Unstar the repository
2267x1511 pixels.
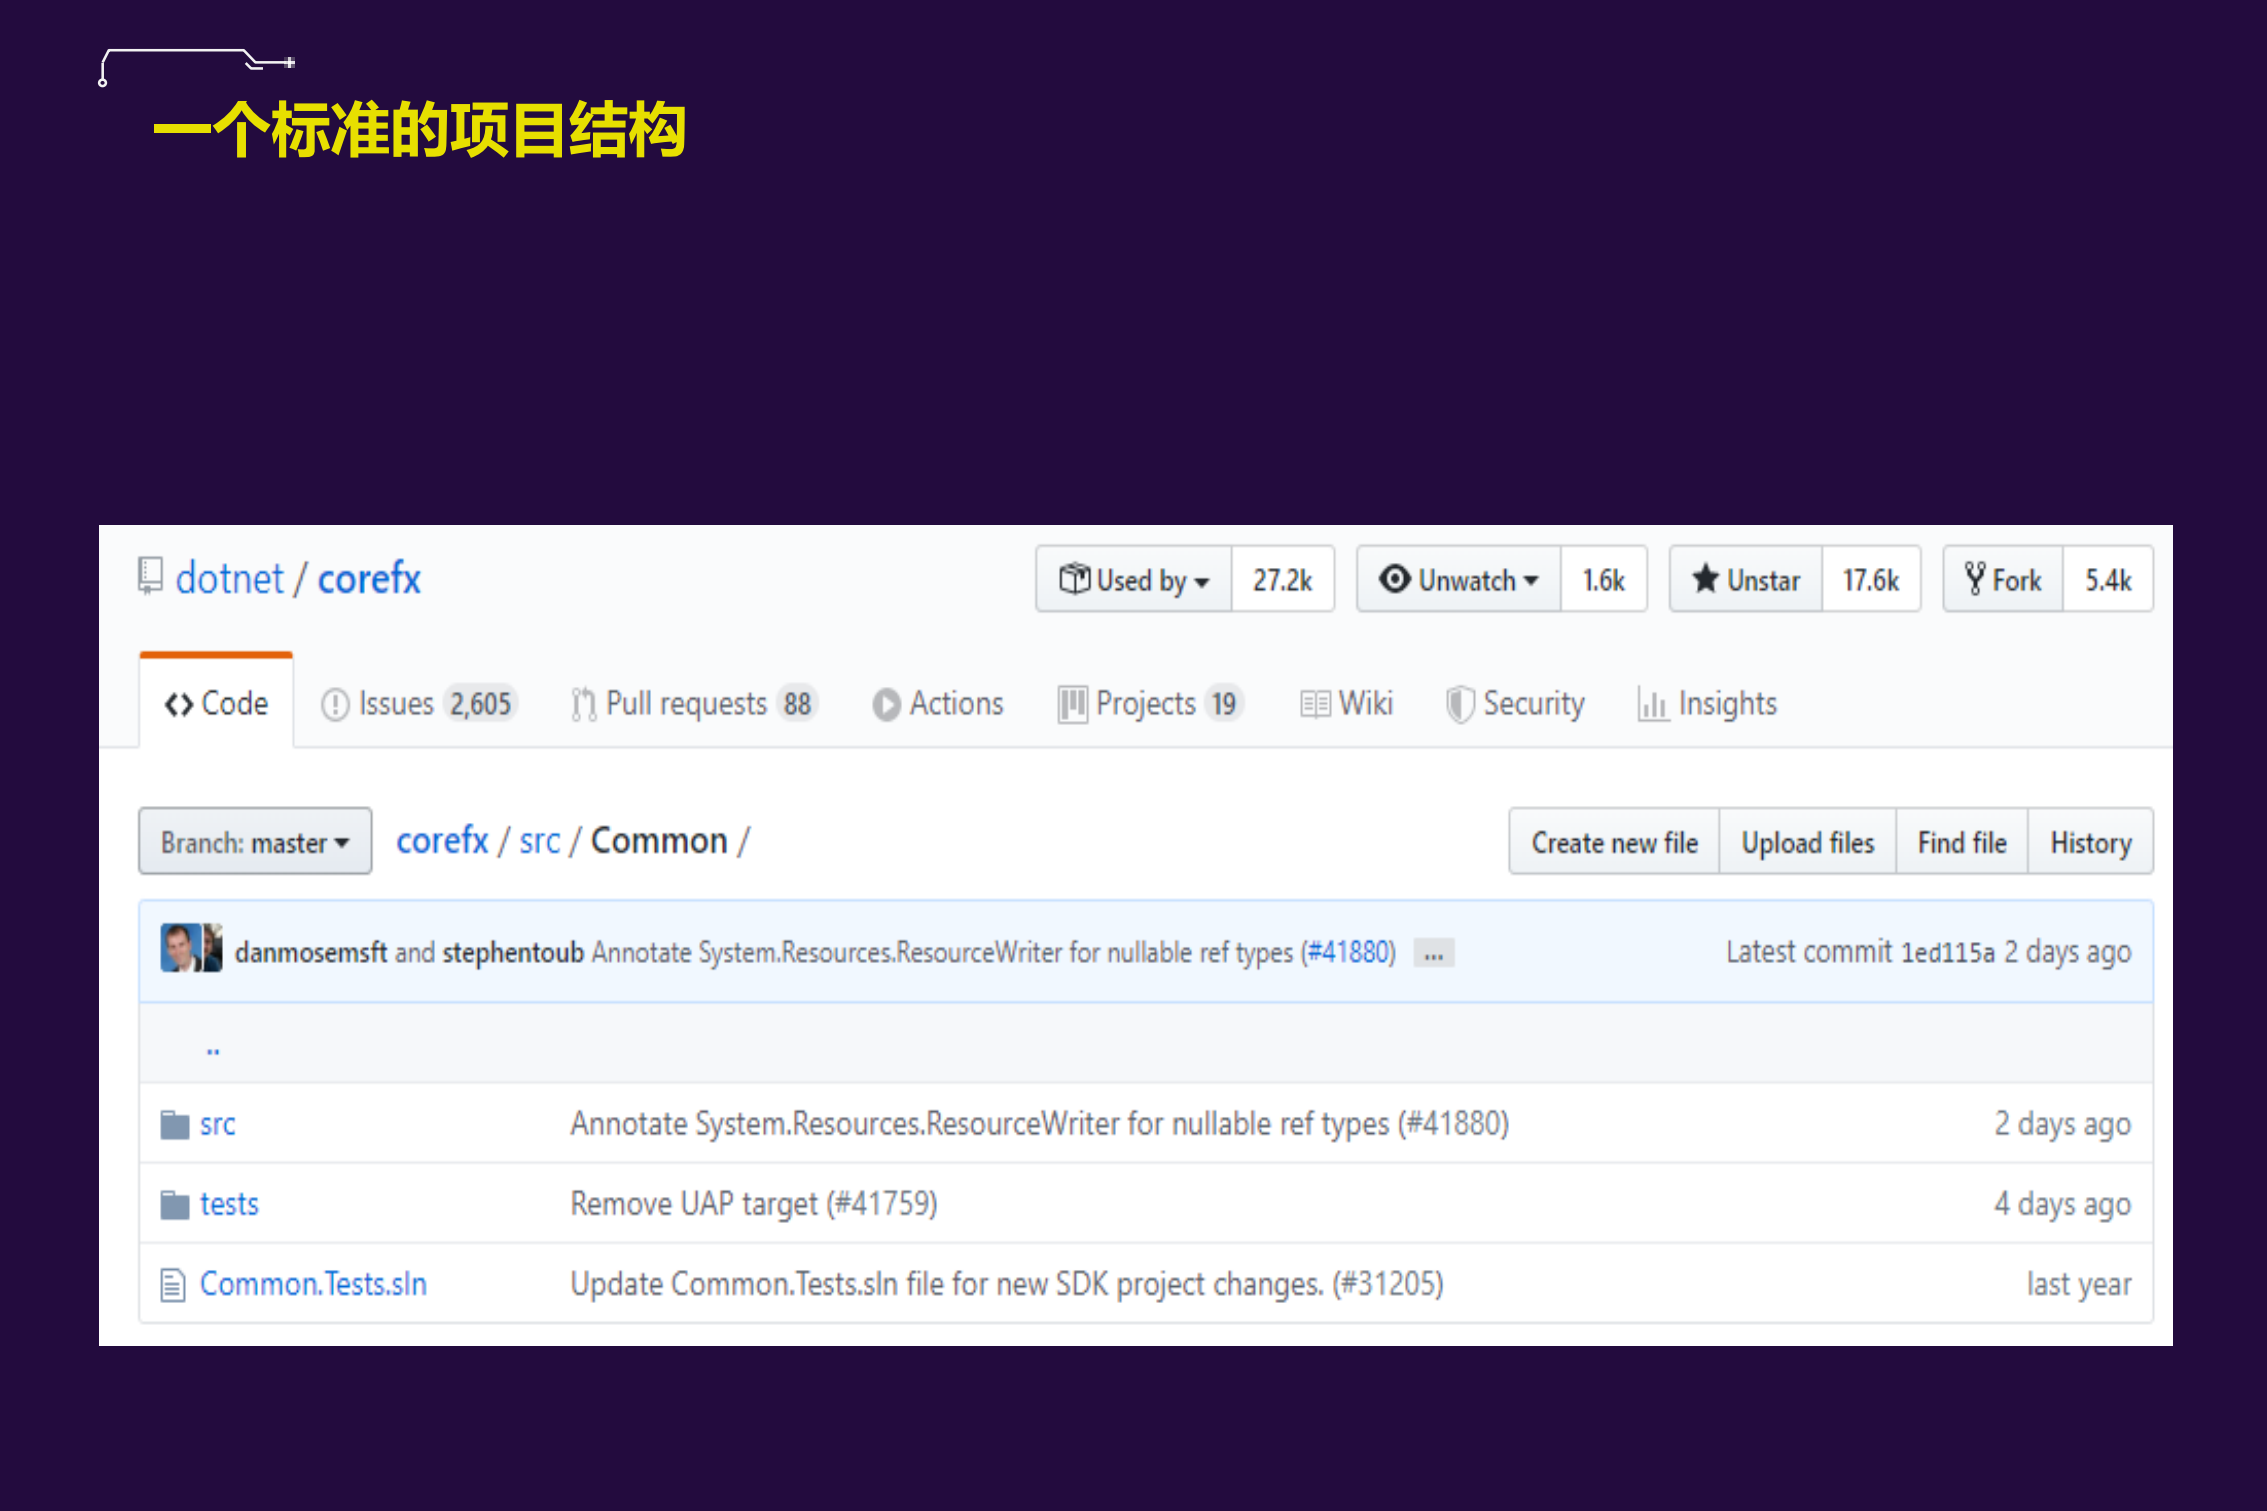coord(1744,579)
